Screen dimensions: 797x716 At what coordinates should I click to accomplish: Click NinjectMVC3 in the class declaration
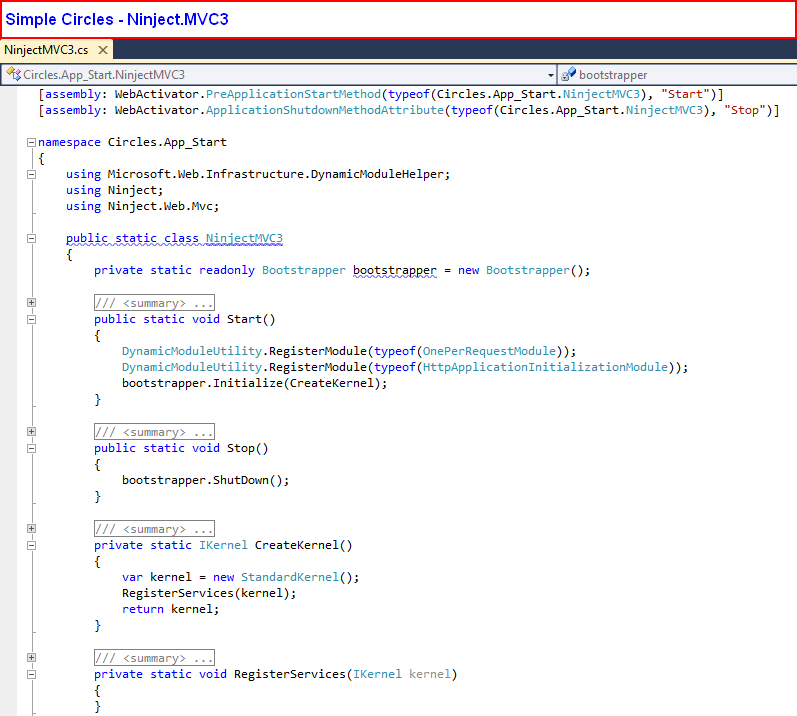pos(244,238)
